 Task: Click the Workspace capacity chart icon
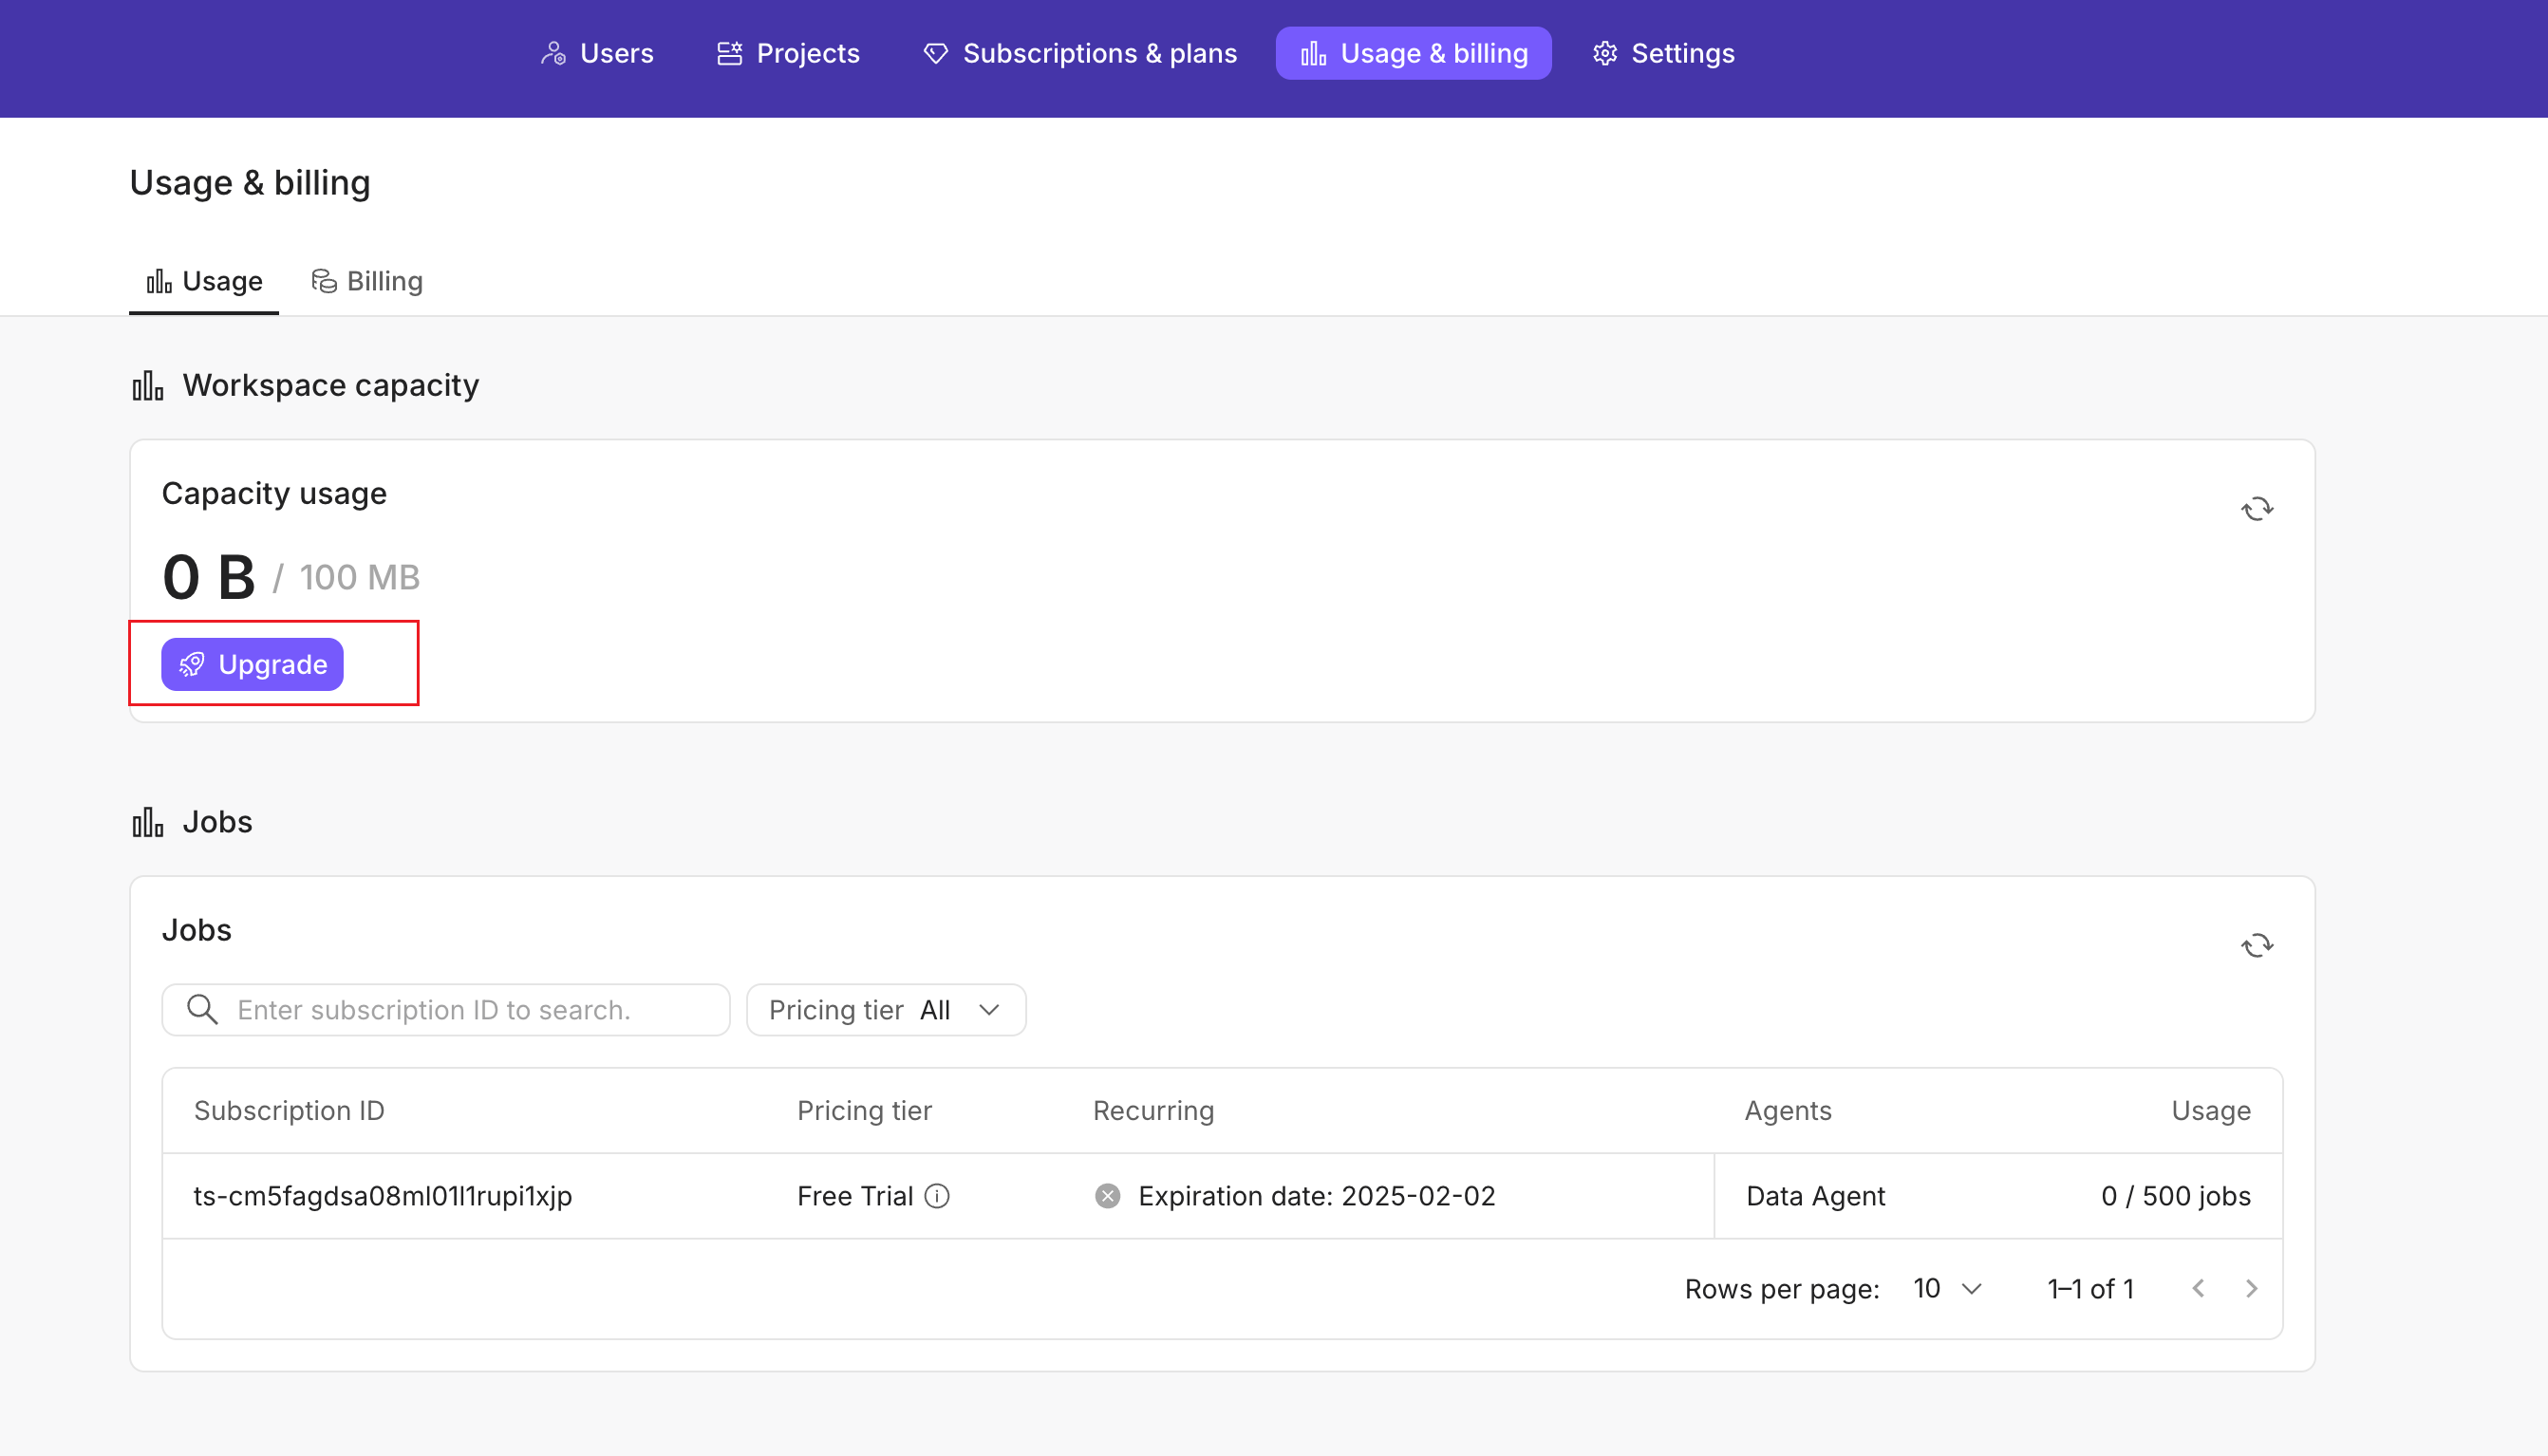pyautogui.click(x=148, y=386)
